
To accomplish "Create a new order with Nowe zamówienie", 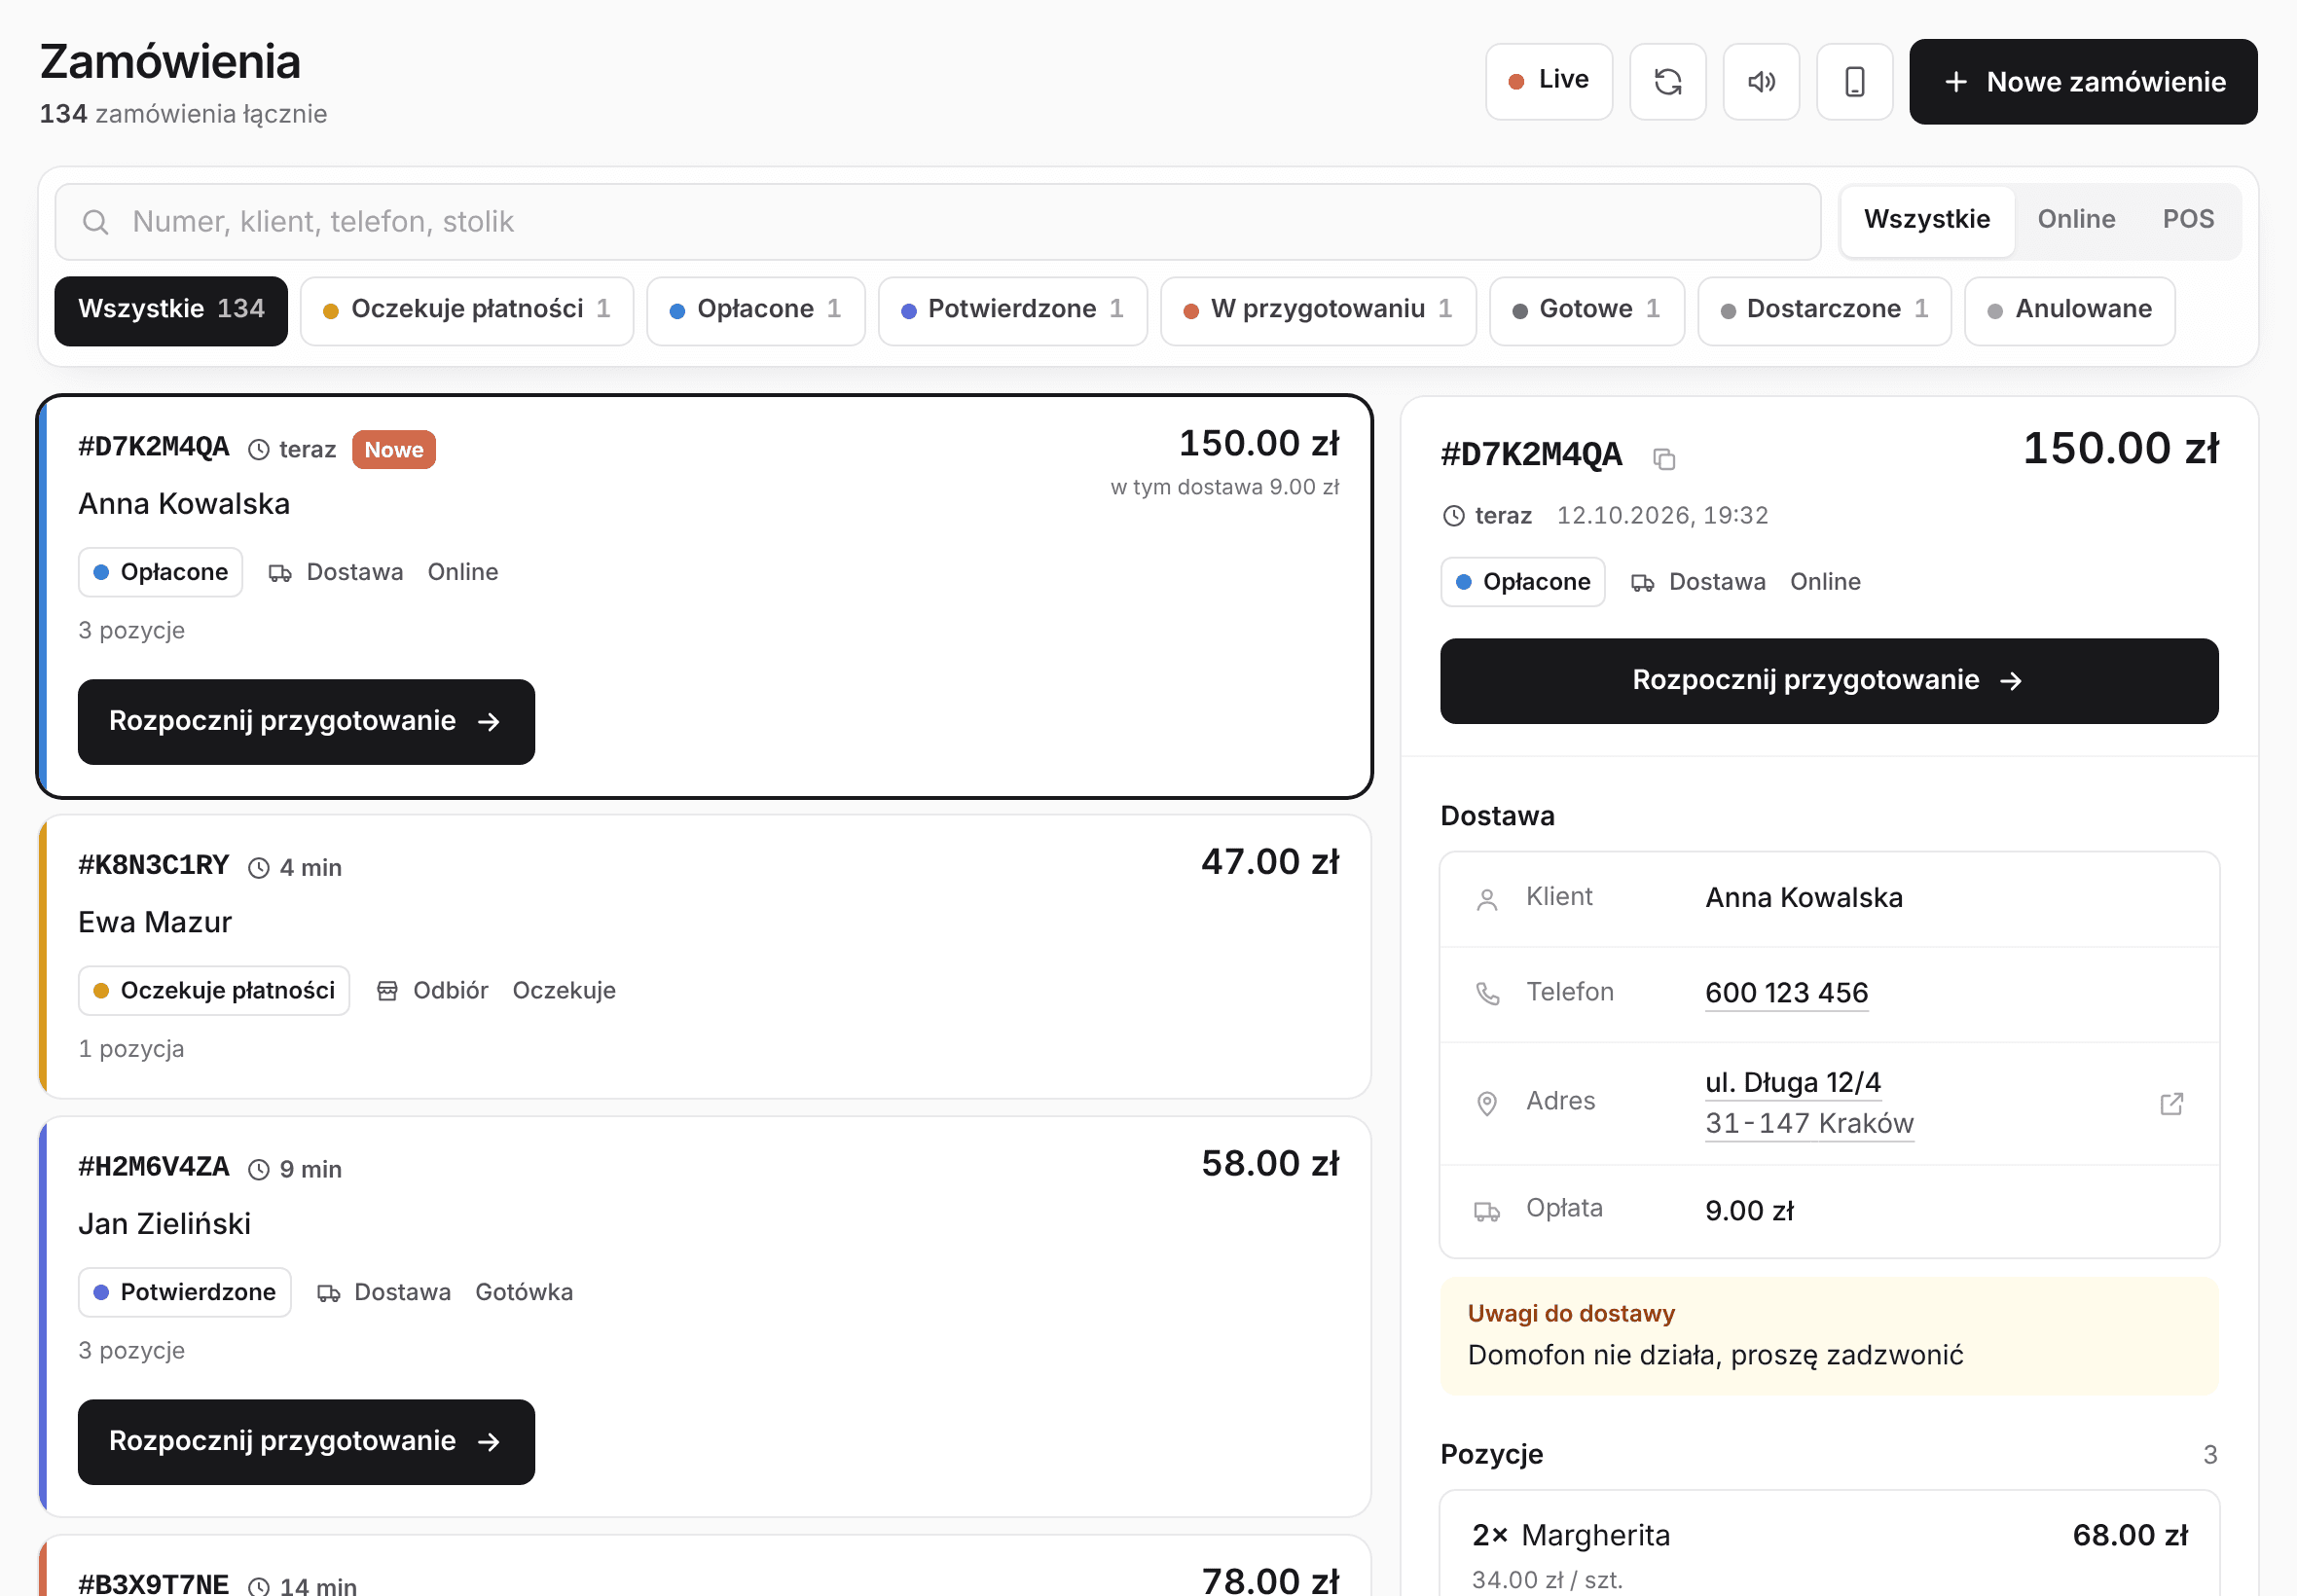I will [2082, 82].
